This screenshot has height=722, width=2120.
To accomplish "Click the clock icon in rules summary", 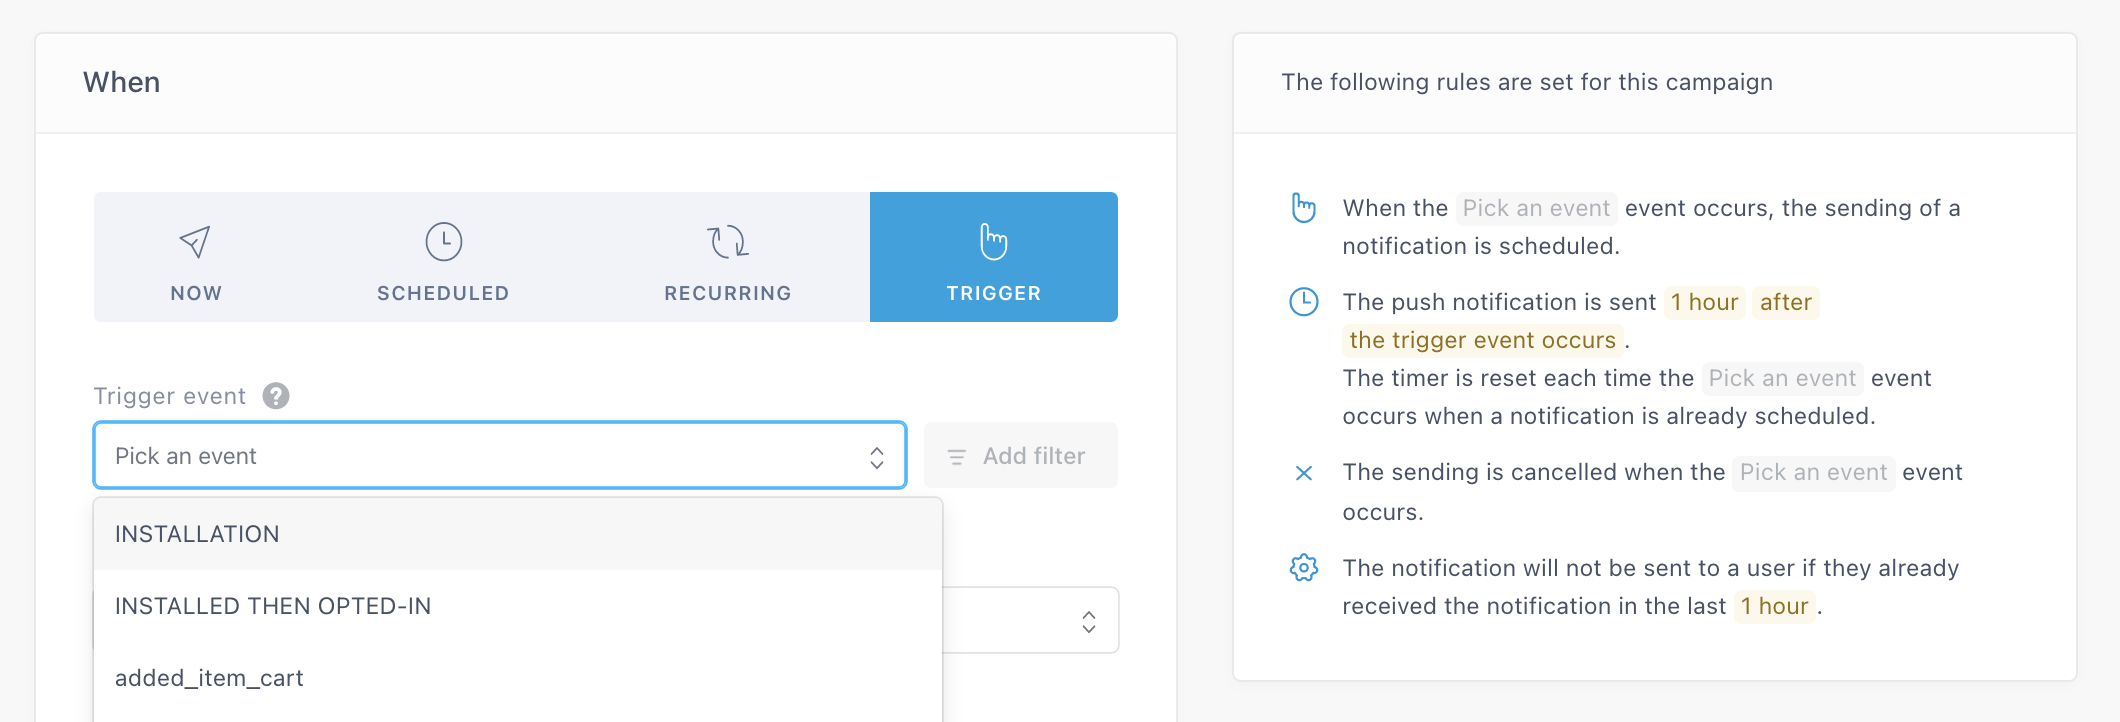I will 1304,302.
